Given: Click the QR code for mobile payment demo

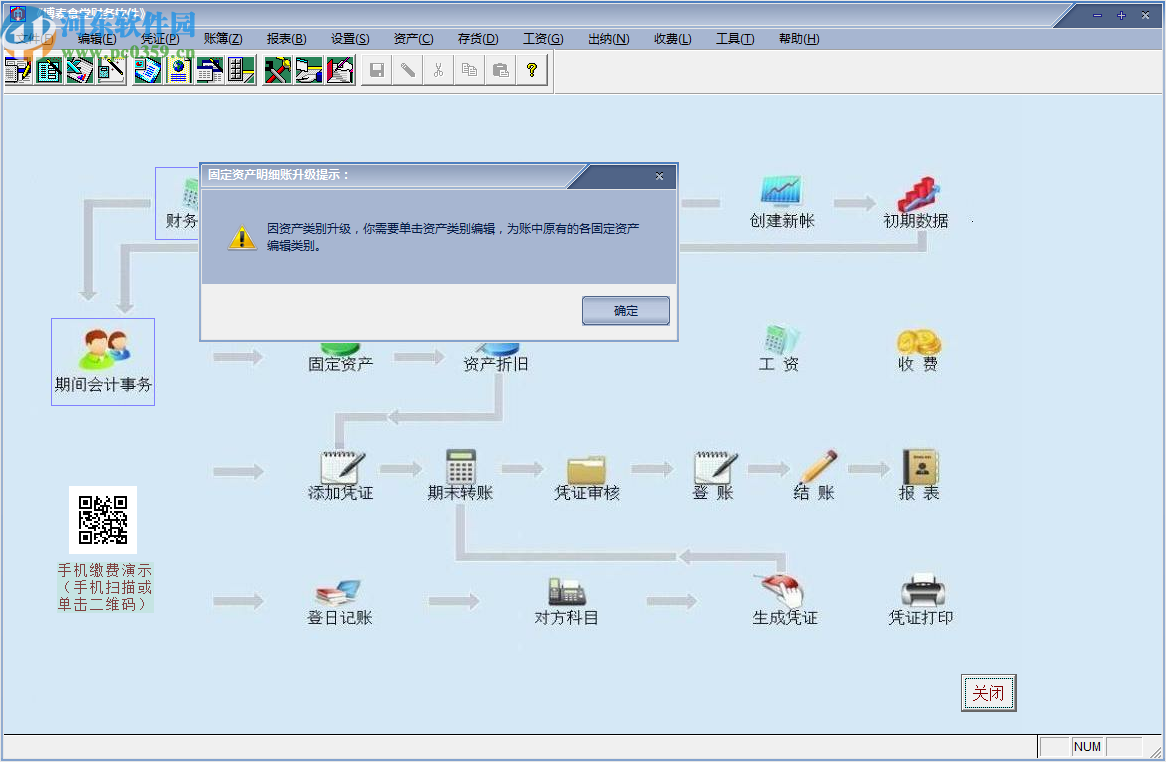Looking at the screenshot, I should 103,520.
